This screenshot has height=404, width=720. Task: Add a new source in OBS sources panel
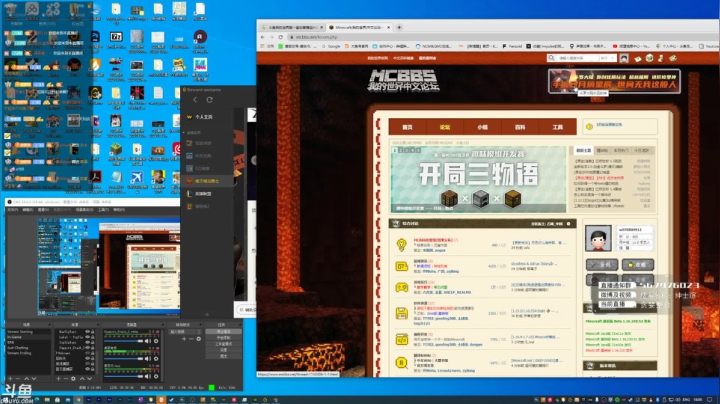point(58,378)
